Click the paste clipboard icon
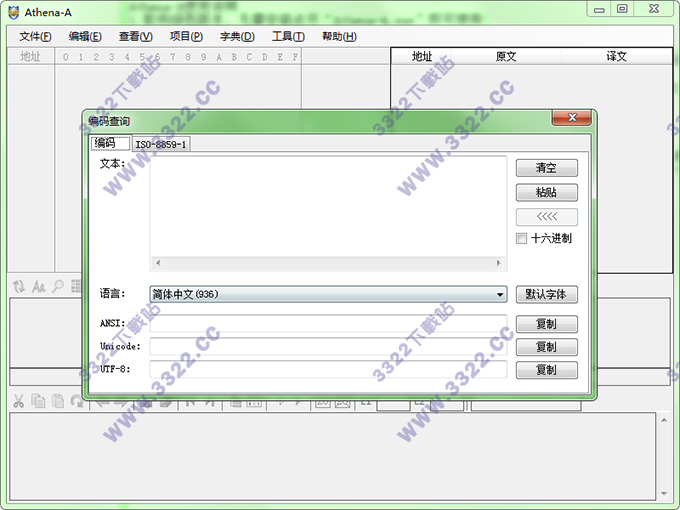 [58, 401]
